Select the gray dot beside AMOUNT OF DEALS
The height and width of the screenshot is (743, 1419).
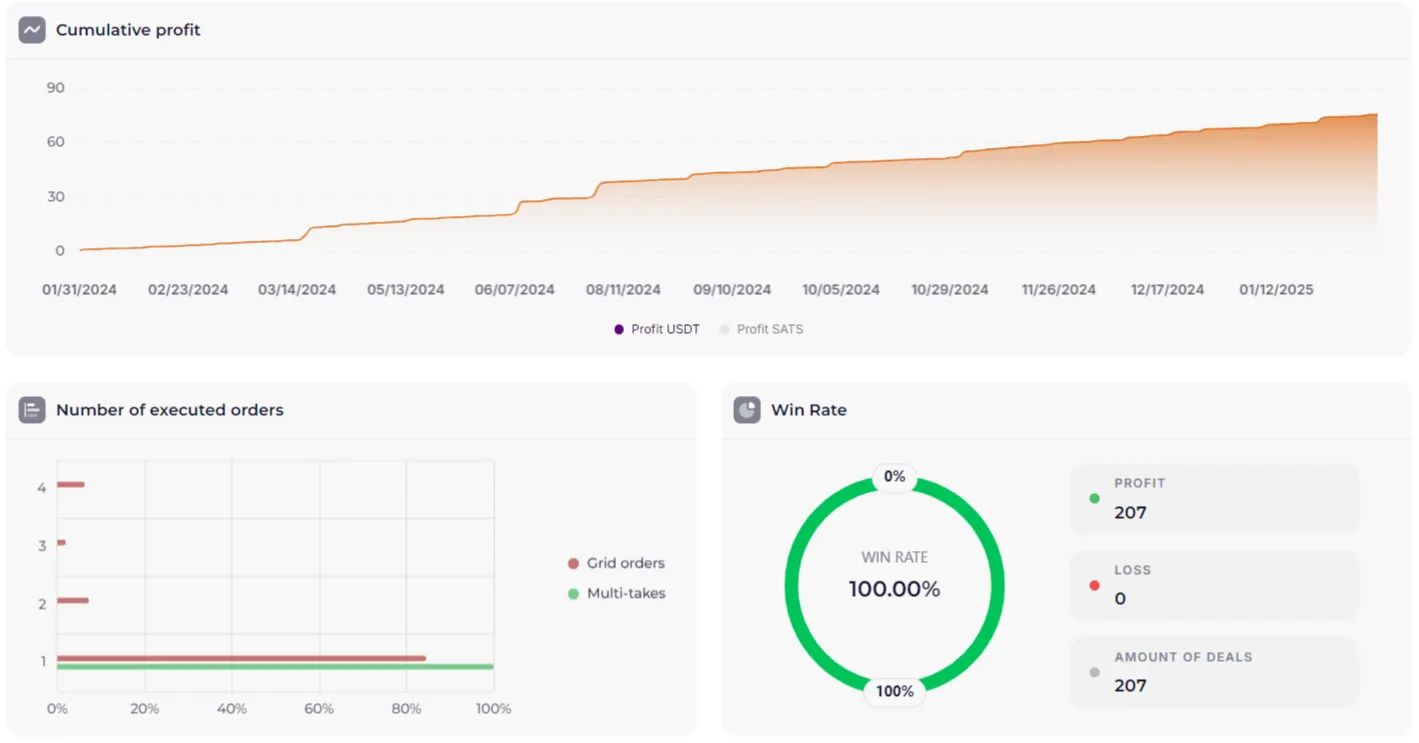click(1094, 672)
